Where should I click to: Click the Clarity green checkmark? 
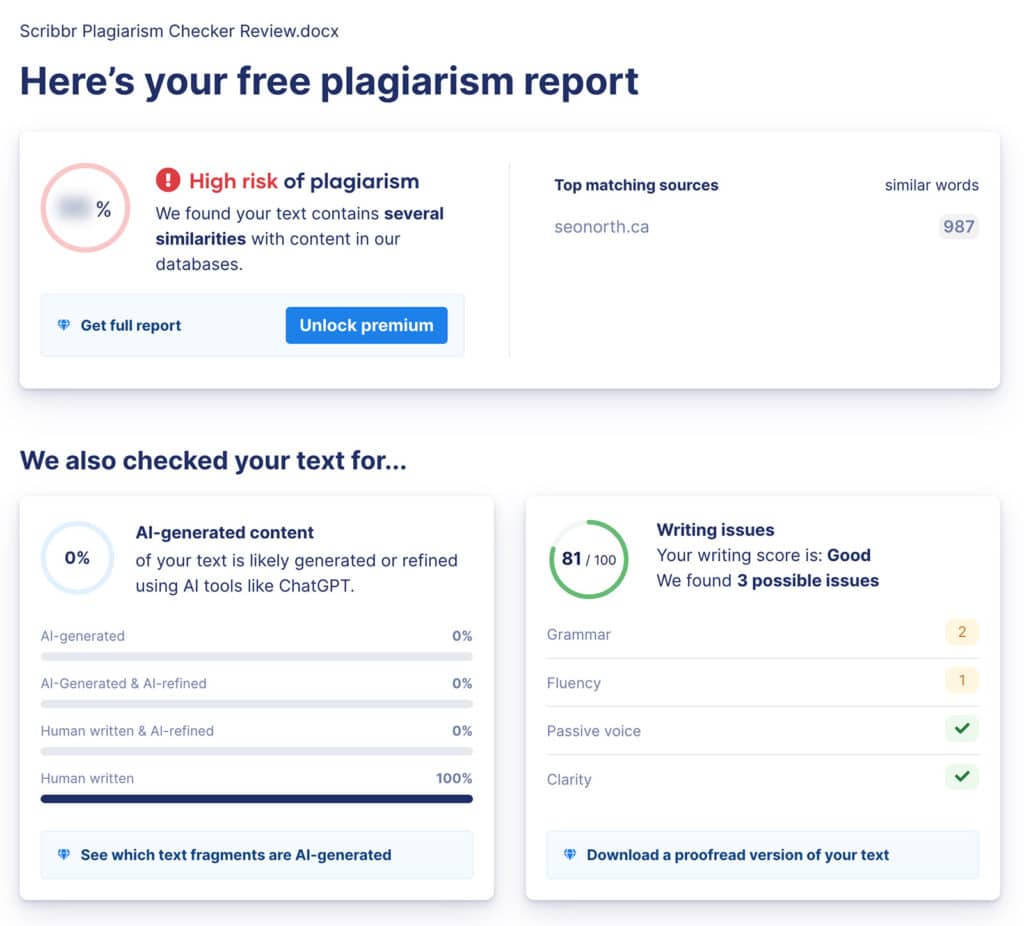pyautogui.click(x=961, y=776)
